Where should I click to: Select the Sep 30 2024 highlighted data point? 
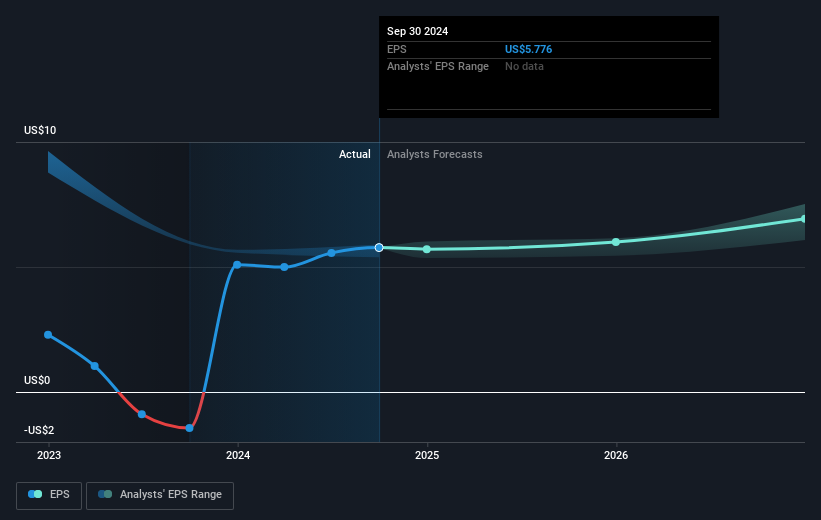point(379,247)
